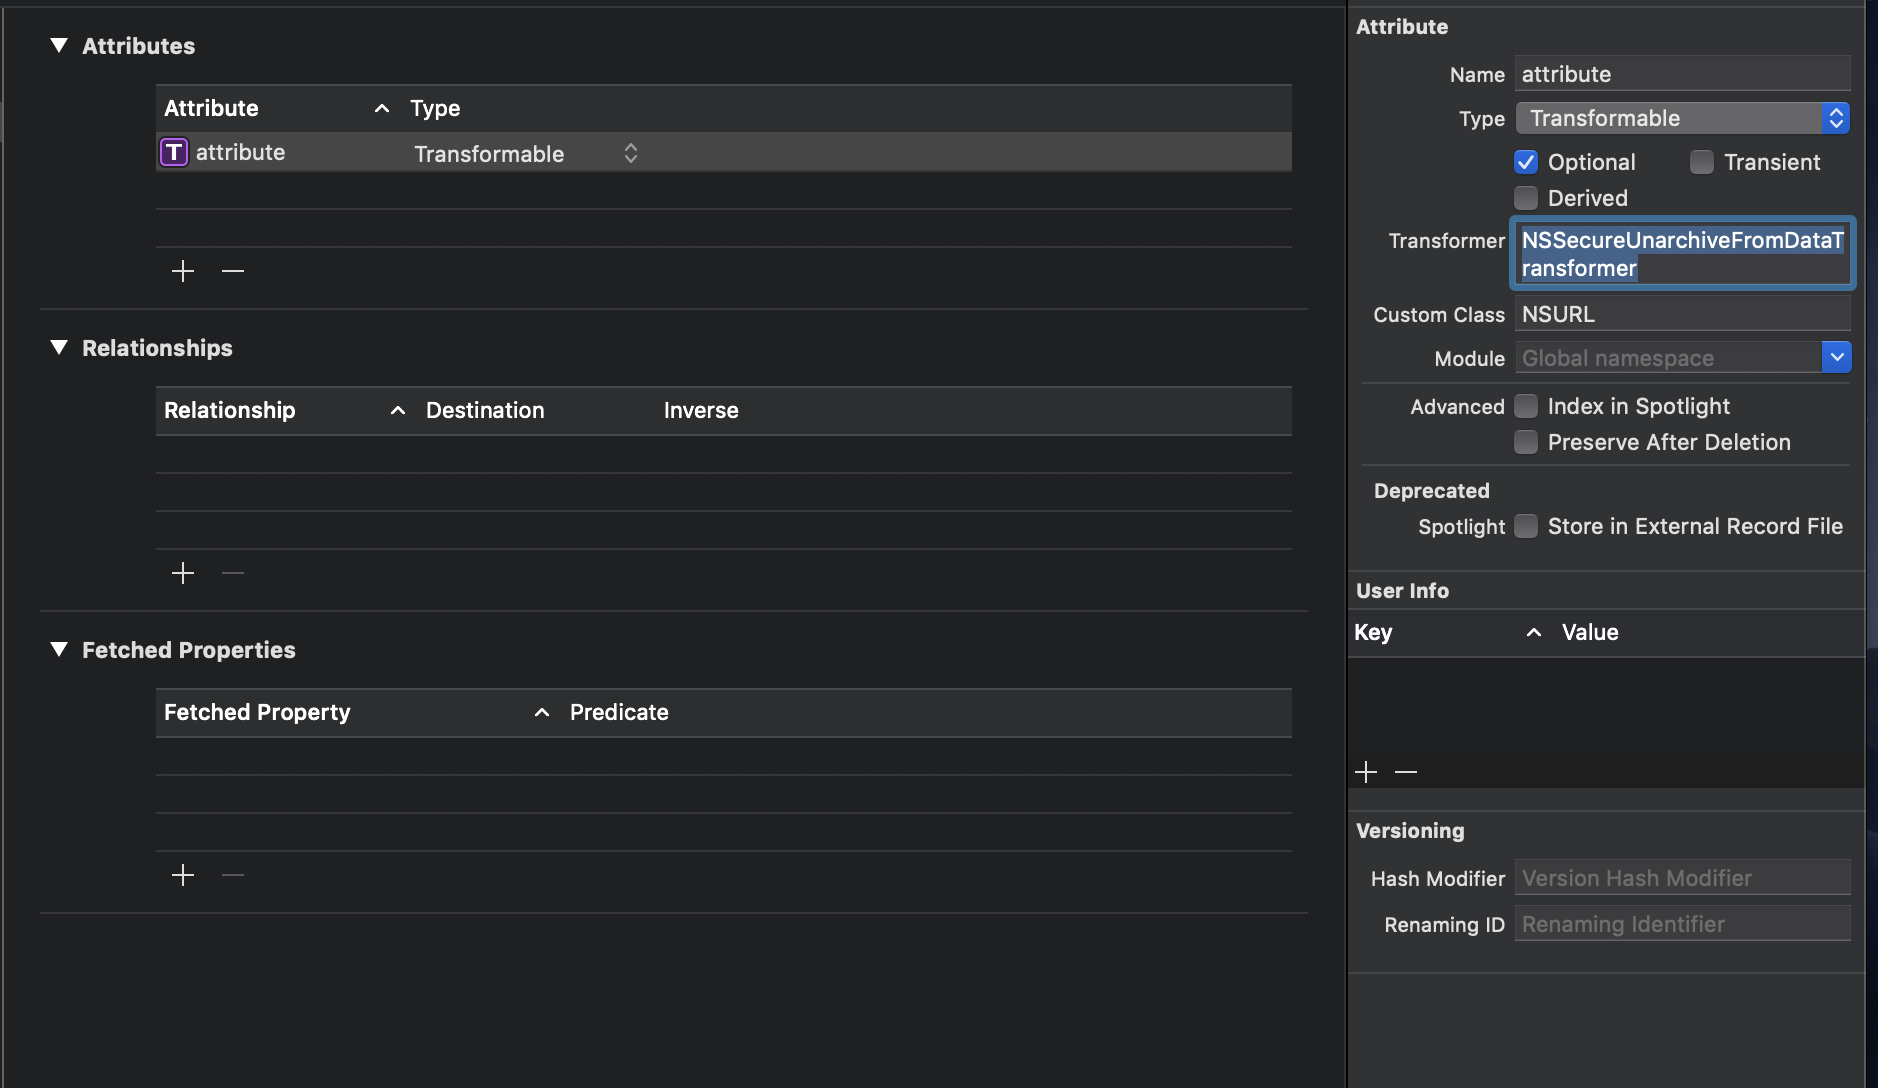This screenshot has height=1088, width=1878.
Task: Sort the User Info Key column
Action: (x=1373, y=632)
